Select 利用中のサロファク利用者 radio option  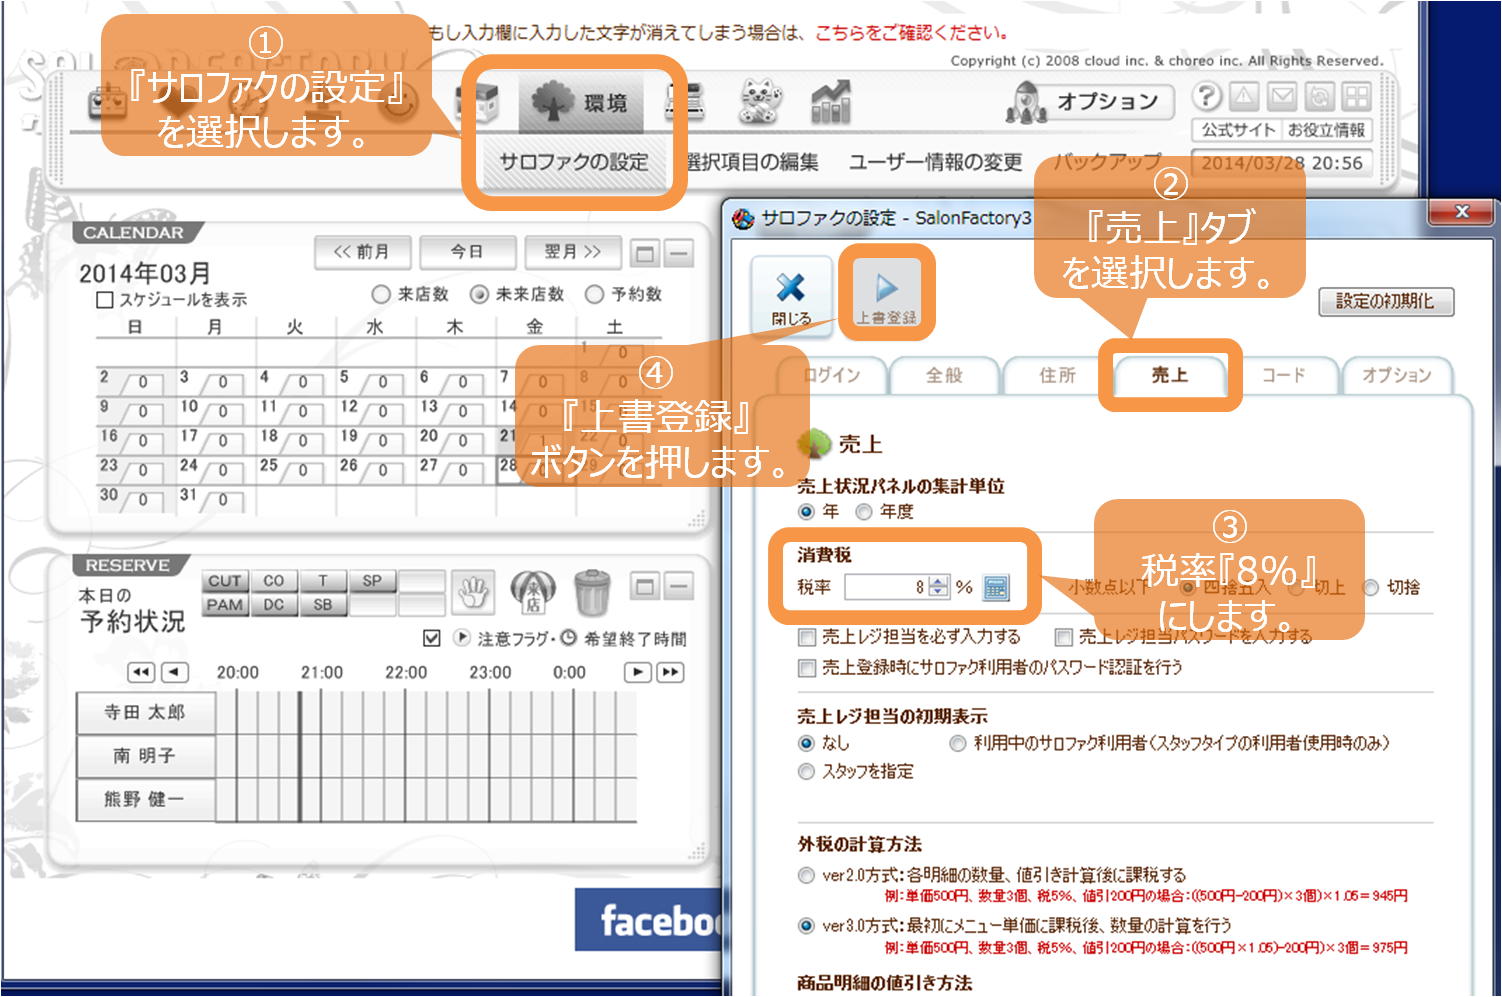(x=957, y=743)
